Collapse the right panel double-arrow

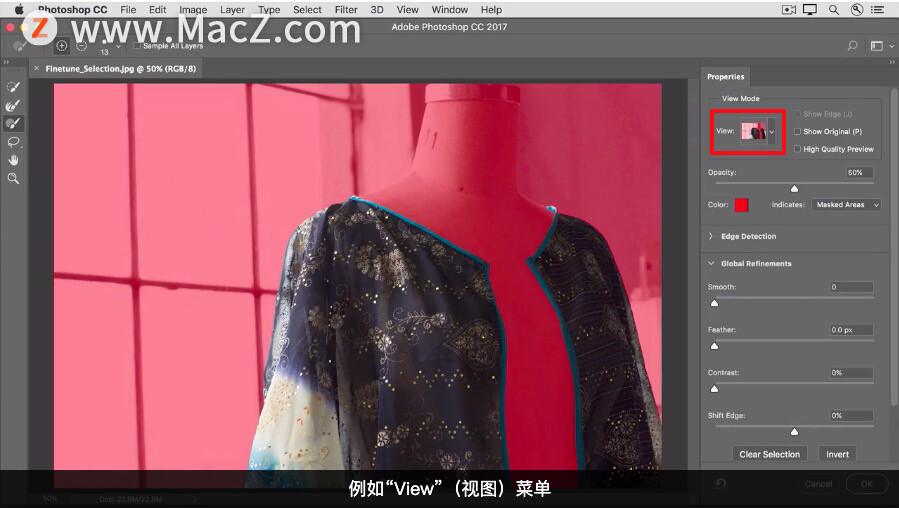(892, 61)
